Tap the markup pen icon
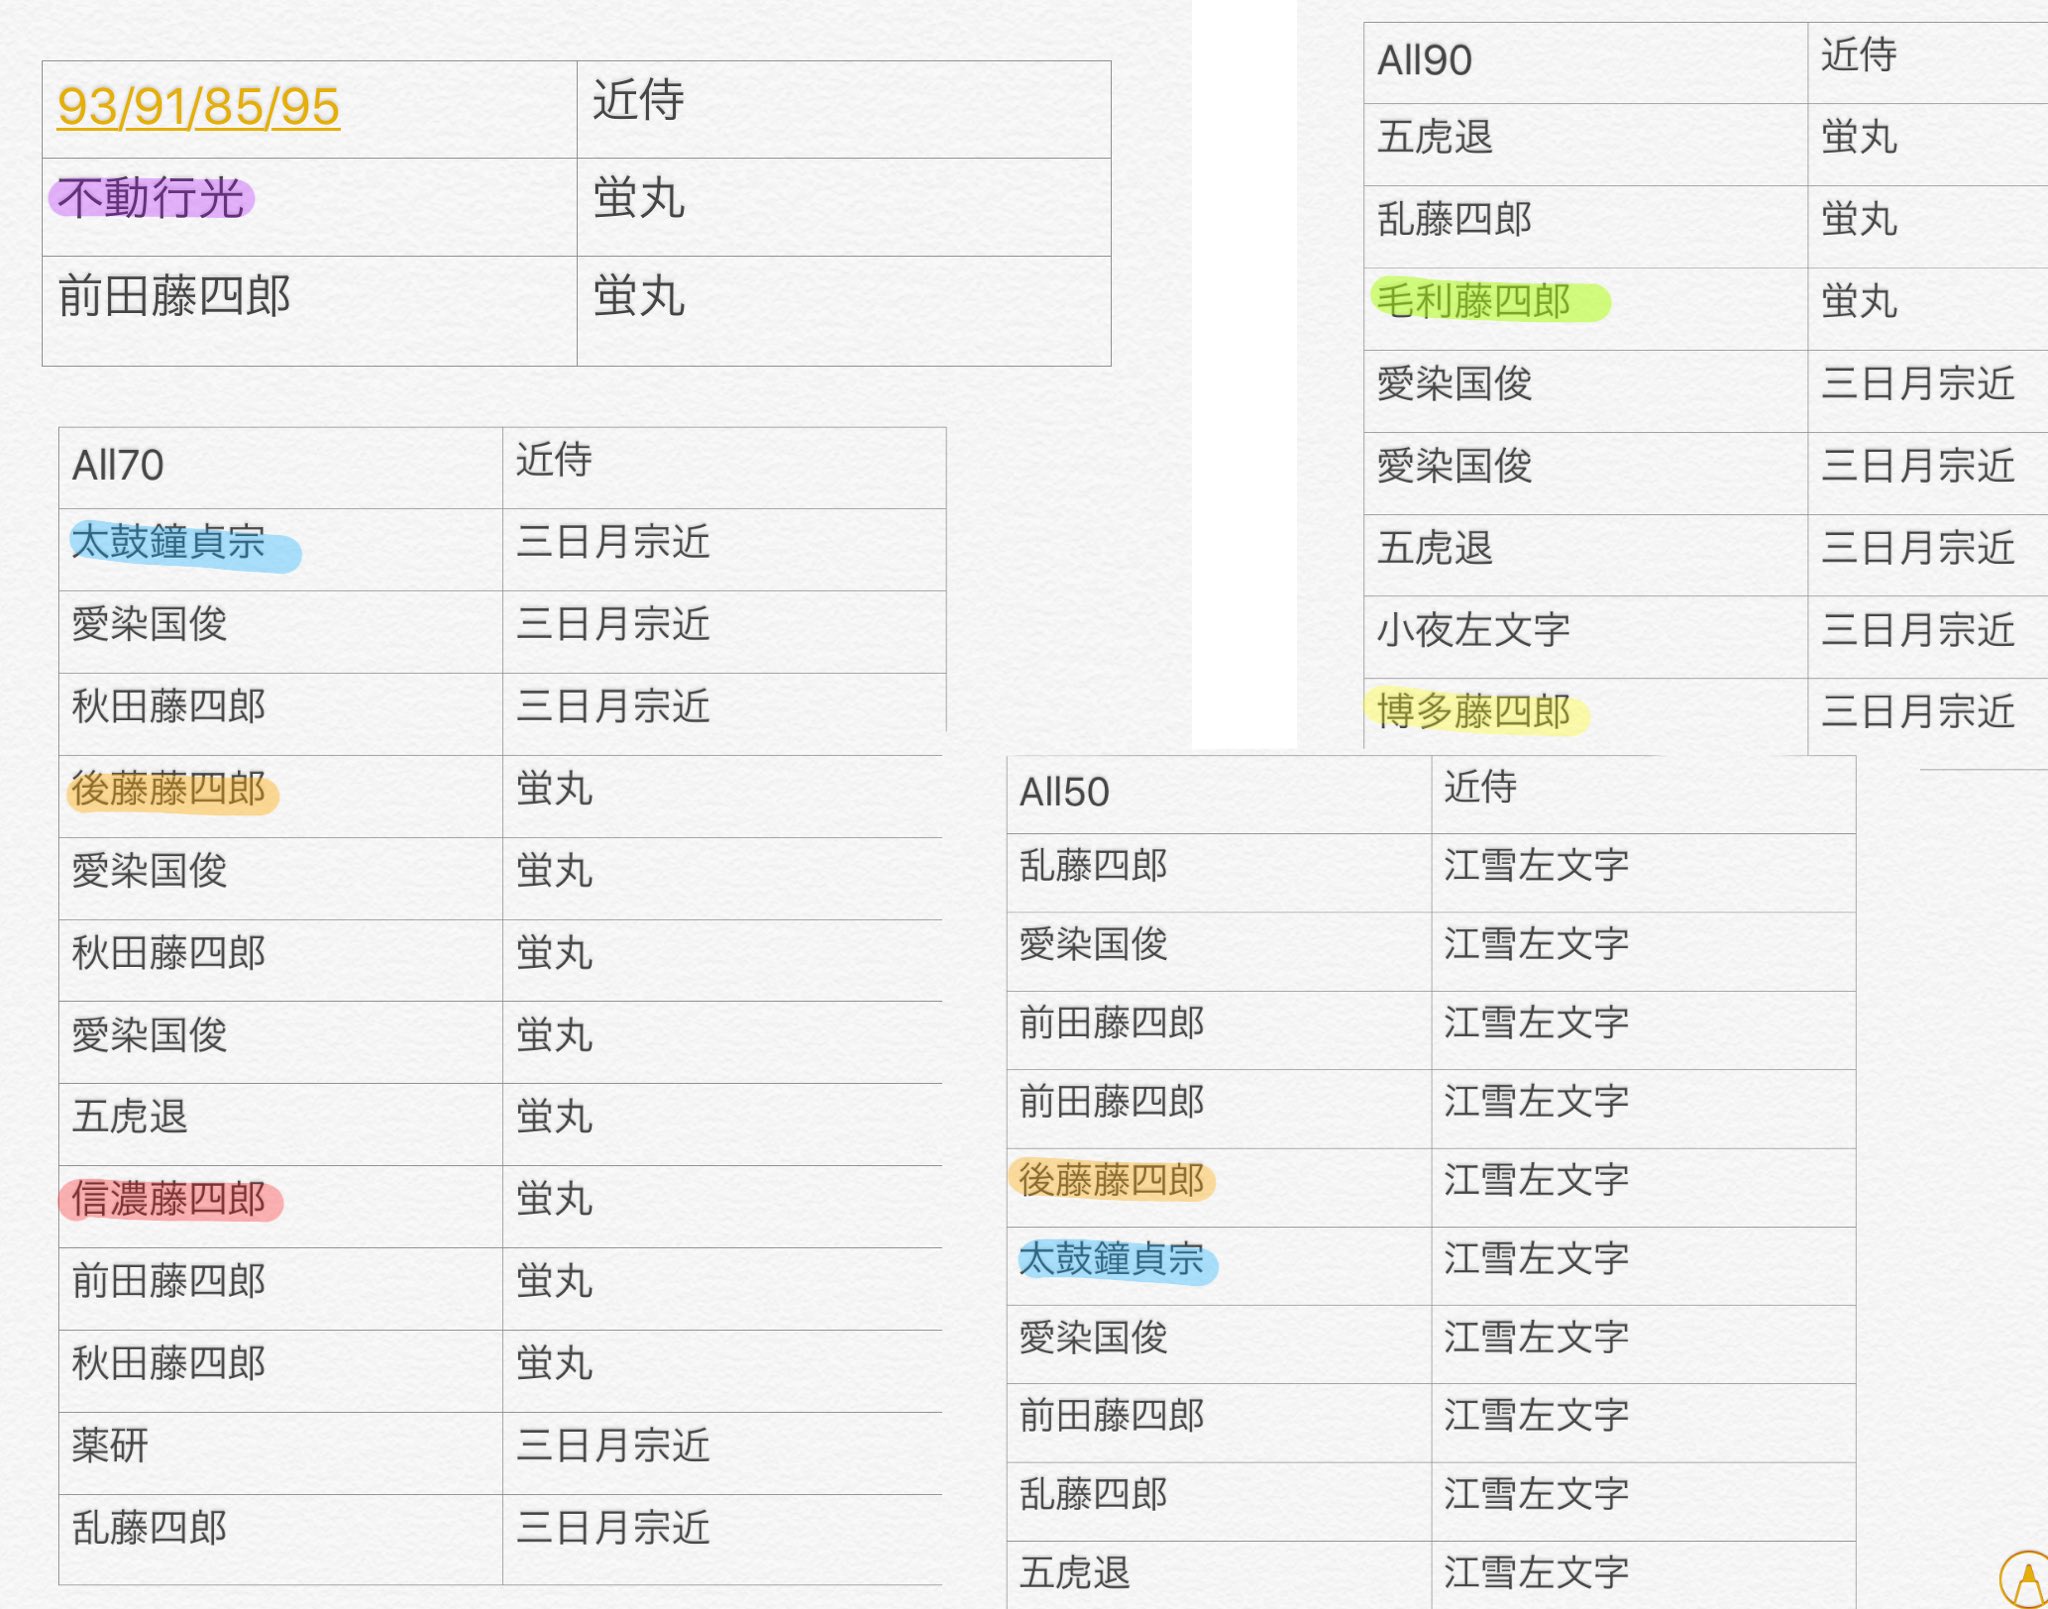This screenshot has height=1609, width=2048. pos(2026,1581)
